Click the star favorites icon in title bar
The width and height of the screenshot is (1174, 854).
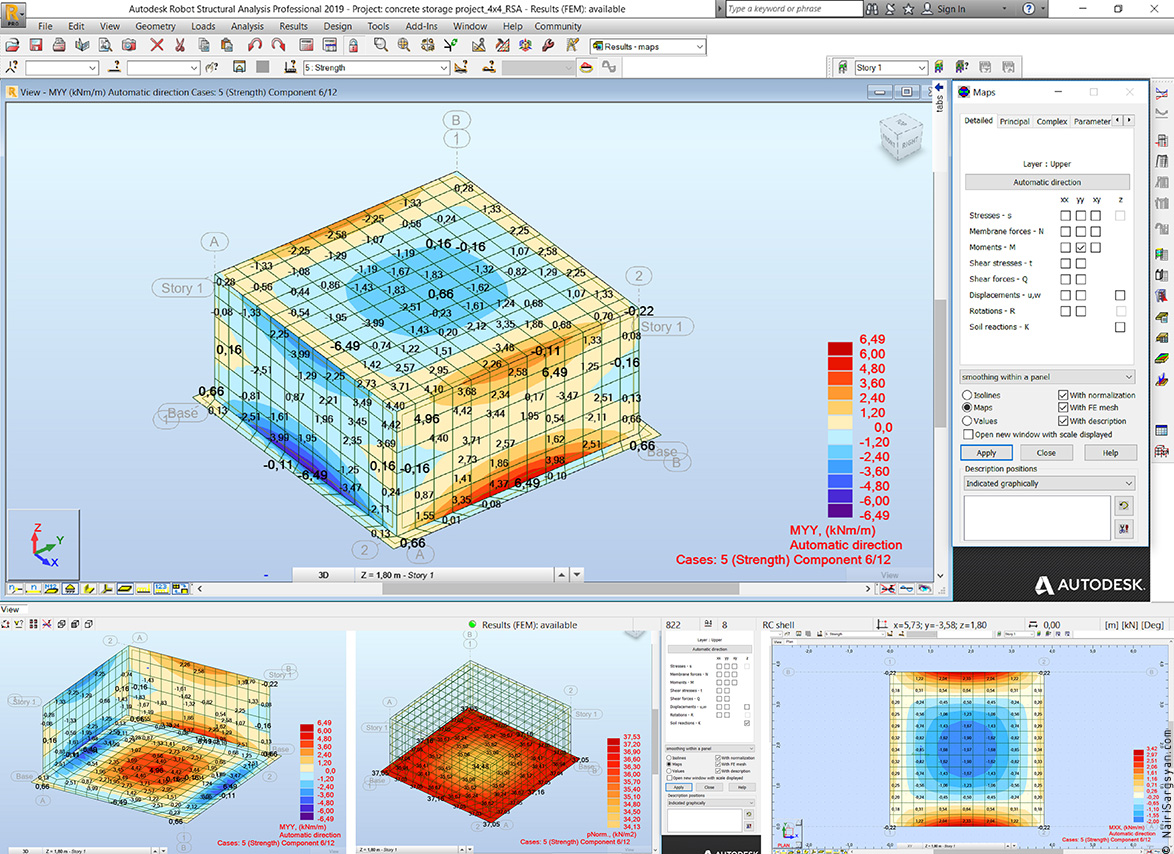(908, 9)
